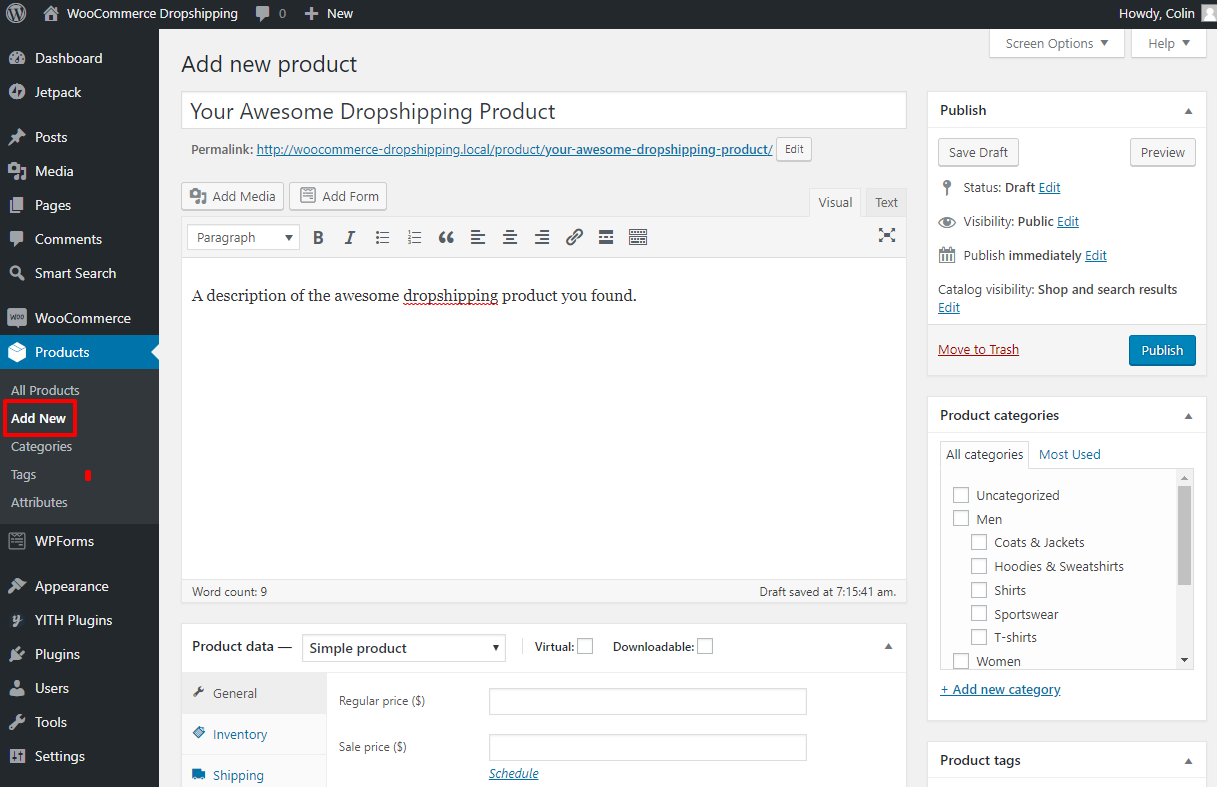This screenshot has width=1217, height=787.
Task: Click the blue Publish button
Action: [1161, 351]
